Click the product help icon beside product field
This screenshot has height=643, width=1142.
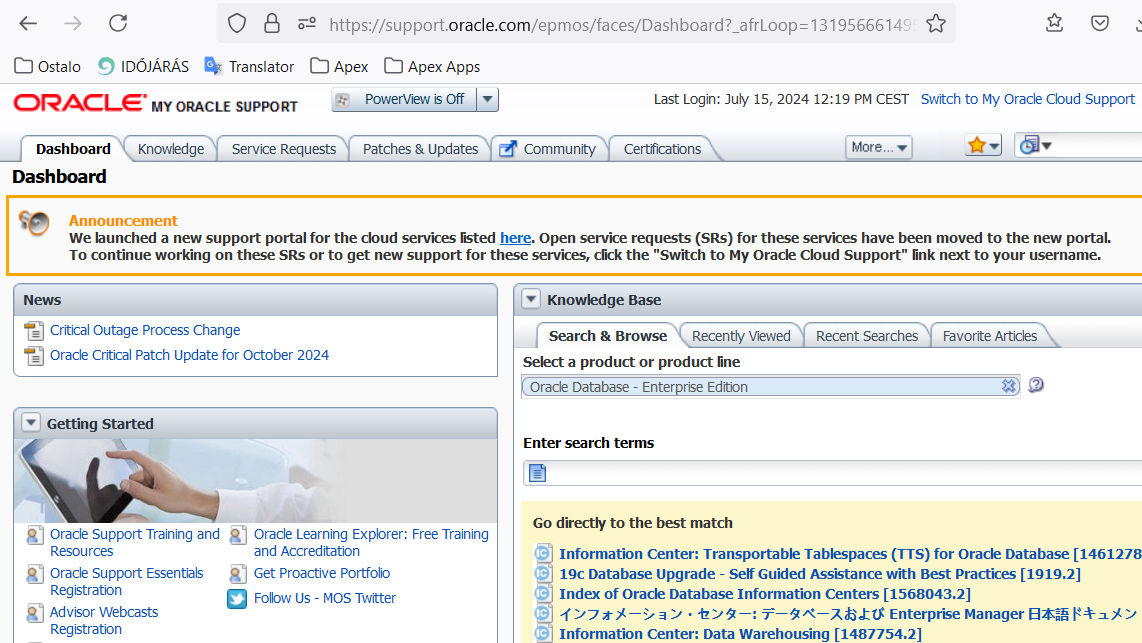(x=1036, y=385)
